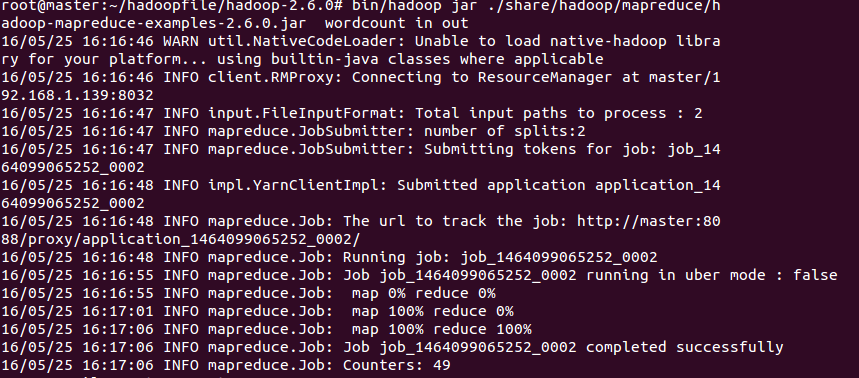Screen dimensions: 859x378
Task: Click 'Submitting tokens for job:' text
Action: coord(541,149)
